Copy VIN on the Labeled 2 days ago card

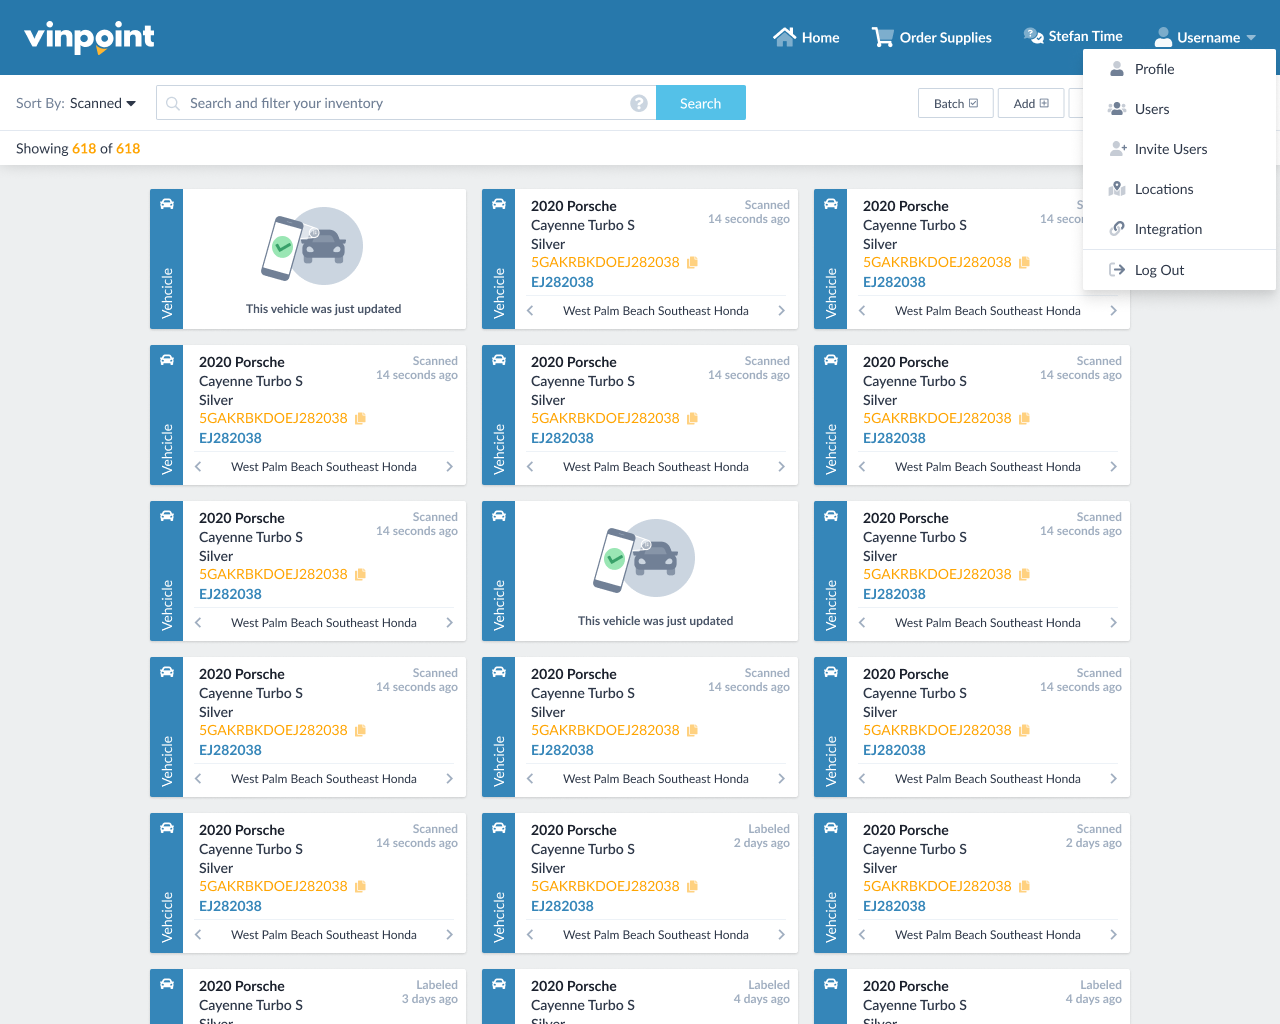click(692, 886)
